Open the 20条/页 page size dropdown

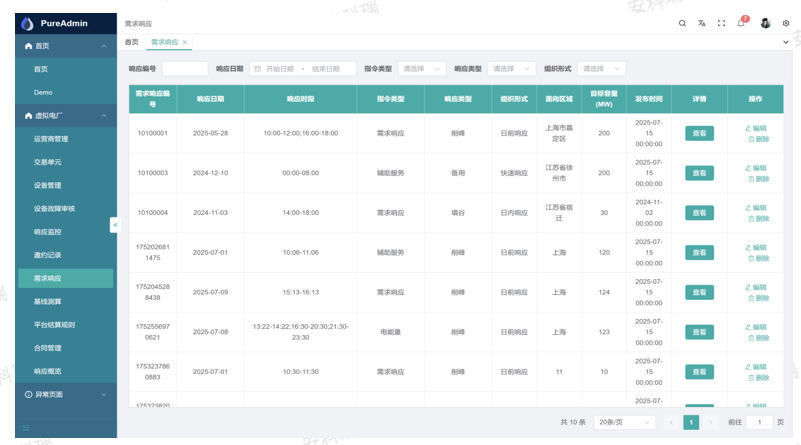[624, 422]
